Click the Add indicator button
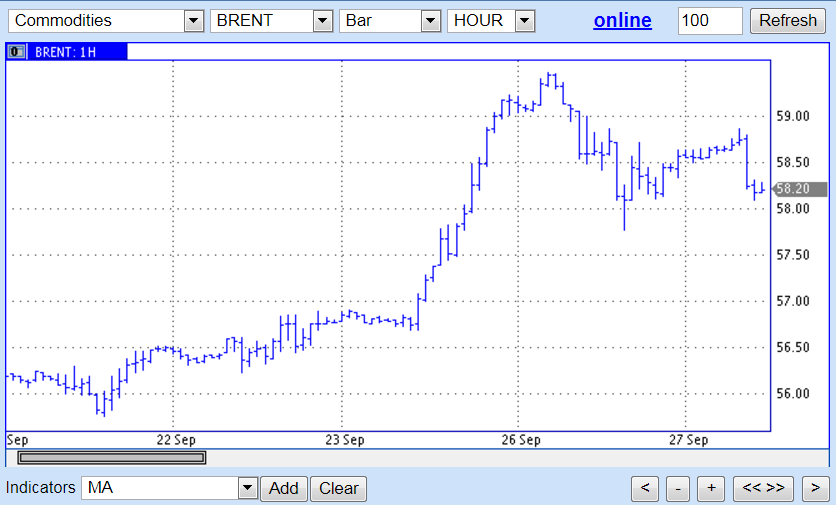Image resolution: width=836 pixels, height=505 pixels. tap(284, 488)
